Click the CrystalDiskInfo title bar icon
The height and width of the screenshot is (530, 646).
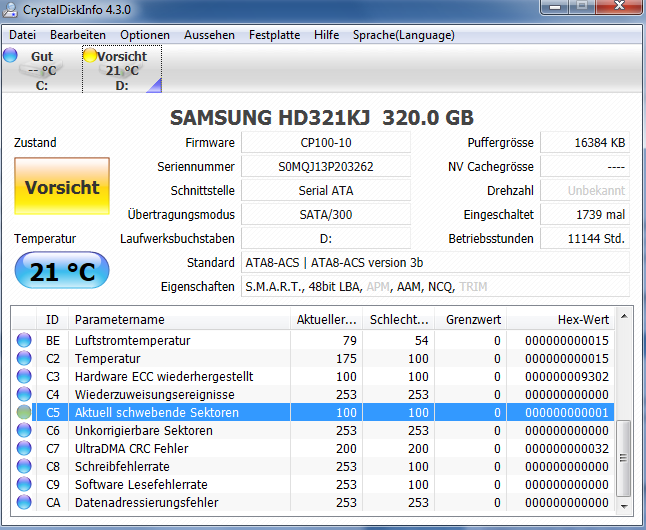[x=10, y=9]
